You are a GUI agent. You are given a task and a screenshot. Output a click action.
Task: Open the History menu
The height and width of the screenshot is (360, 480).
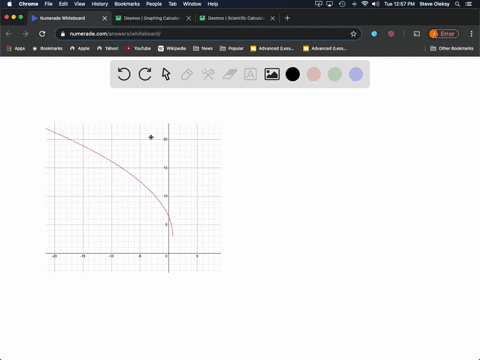click(x=100, y=4)
